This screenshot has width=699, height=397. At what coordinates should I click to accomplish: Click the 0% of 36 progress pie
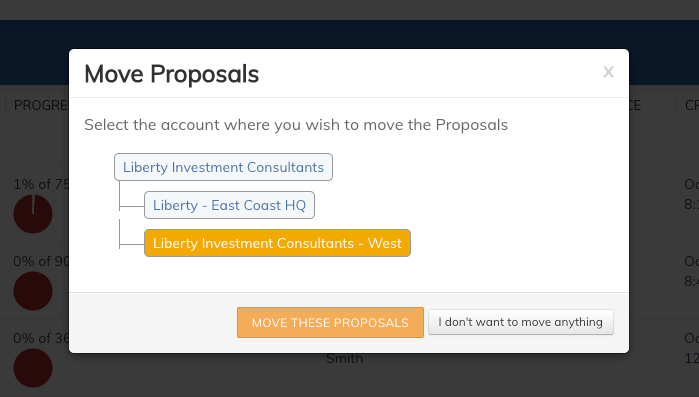33,368
